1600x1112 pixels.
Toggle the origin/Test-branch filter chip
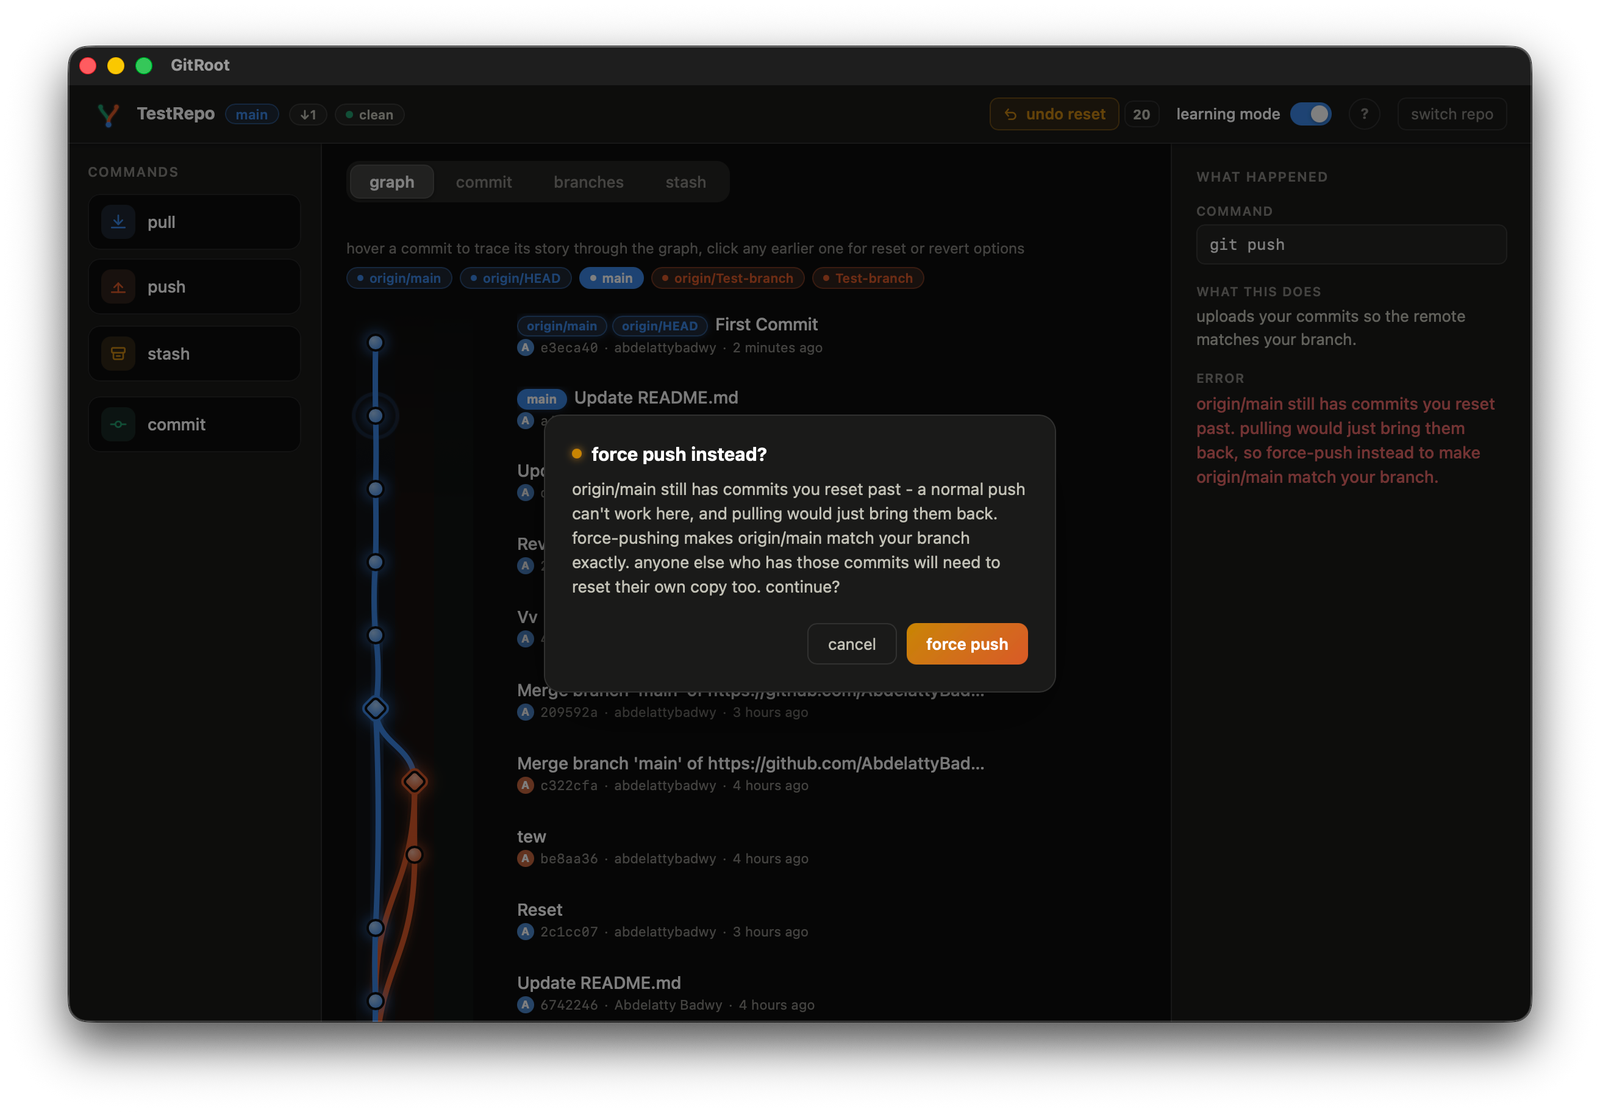tap(728, 278)
